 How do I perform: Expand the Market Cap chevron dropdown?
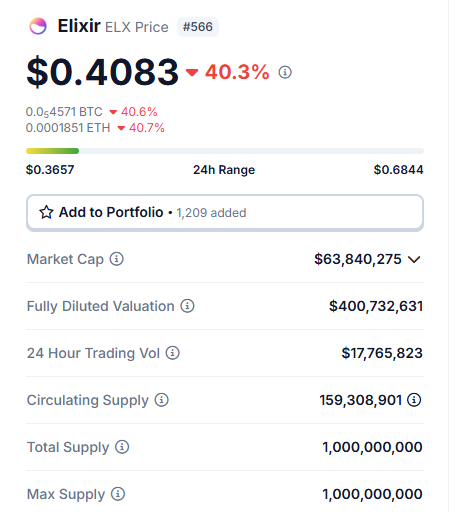coord(414,259)
